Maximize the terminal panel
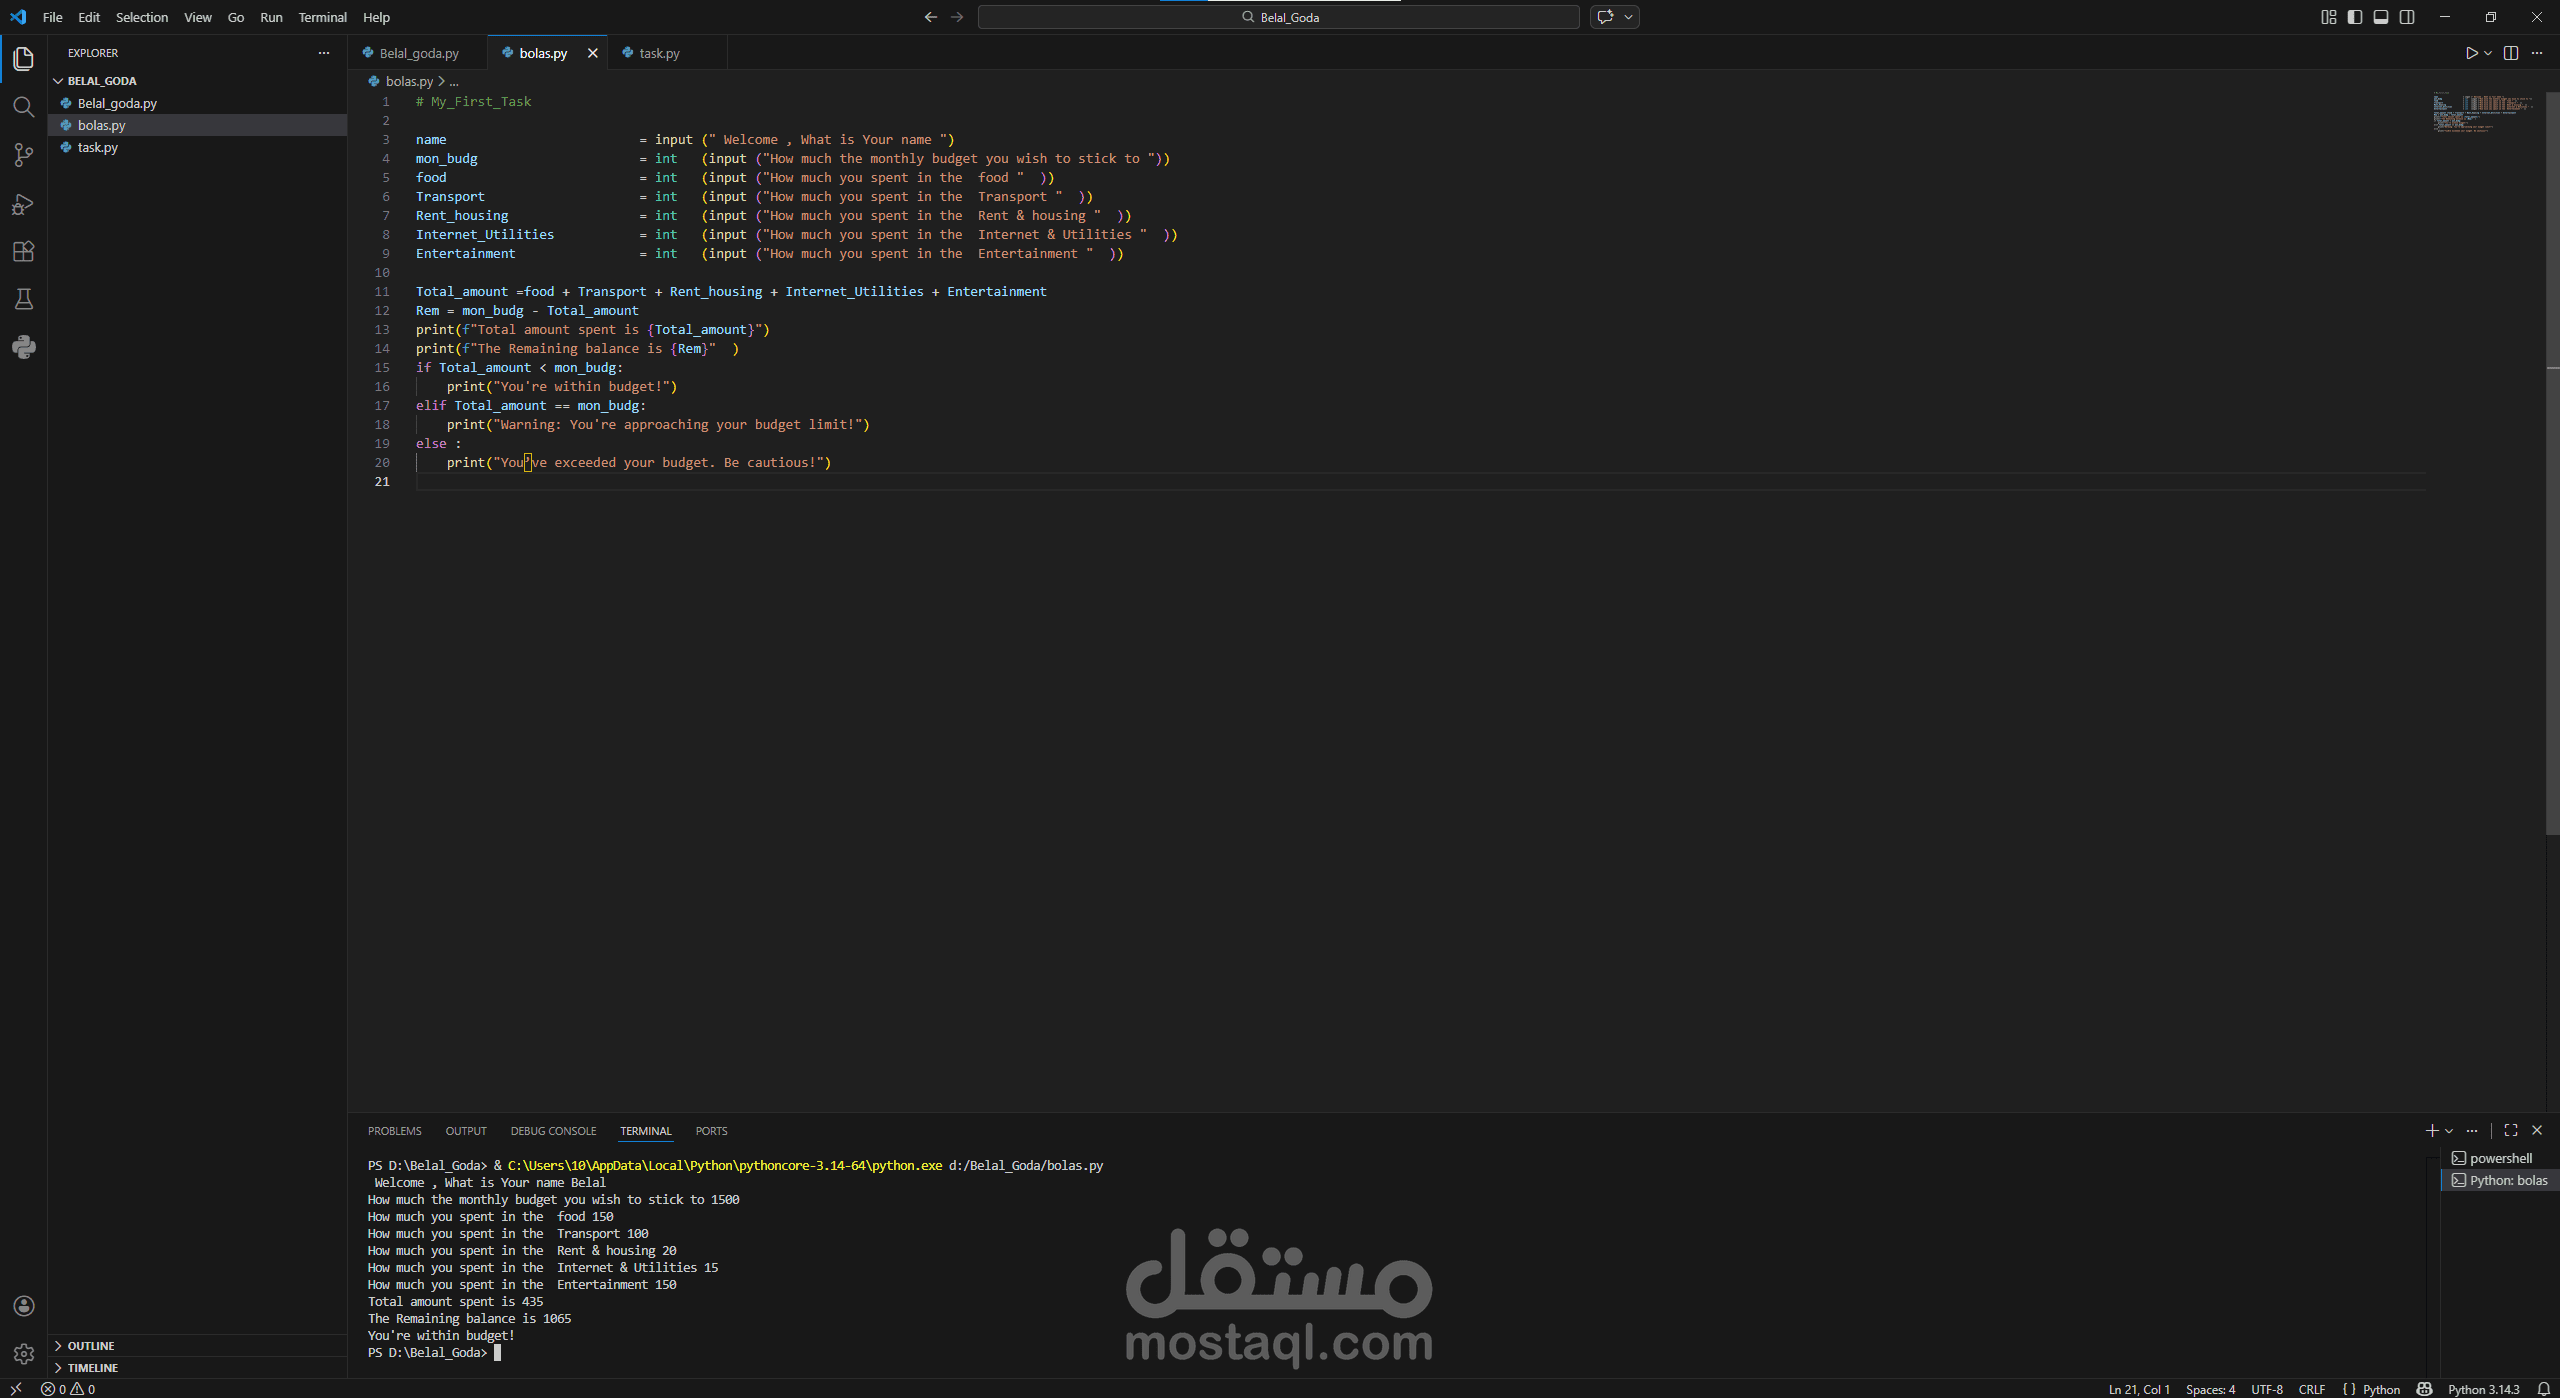The height and width of the screenshot is (1398, 2560). click(x=2510, y=1130)
